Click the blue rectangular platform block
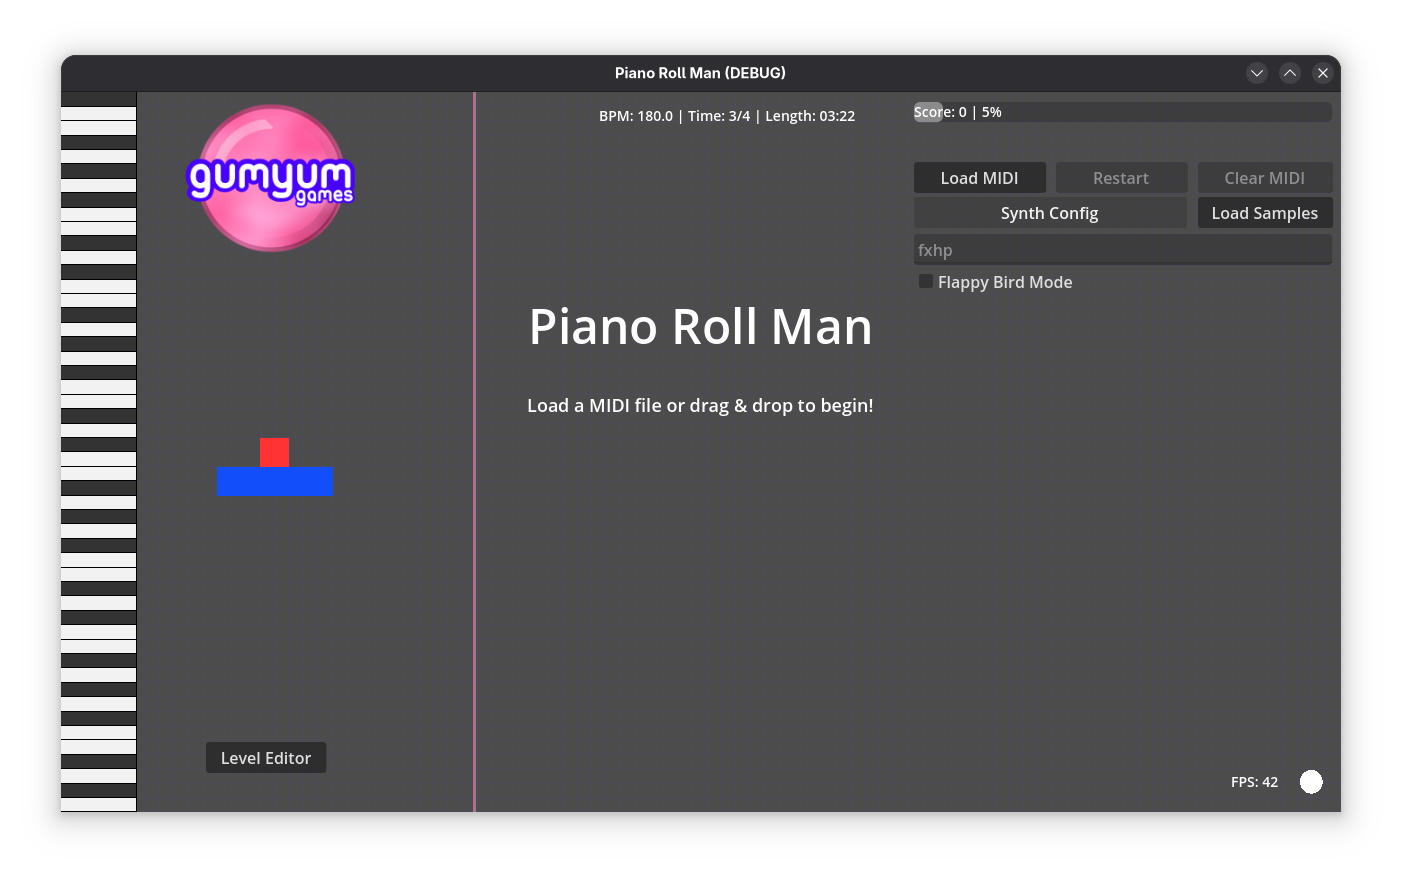 tap(275, 481)
